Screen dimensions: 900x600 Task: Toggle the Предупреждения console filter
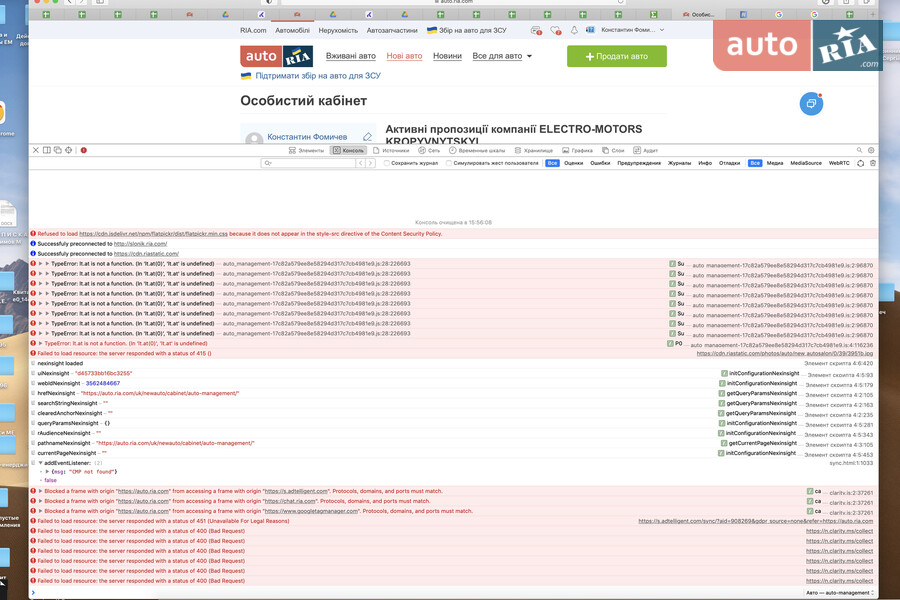point(639,163)
